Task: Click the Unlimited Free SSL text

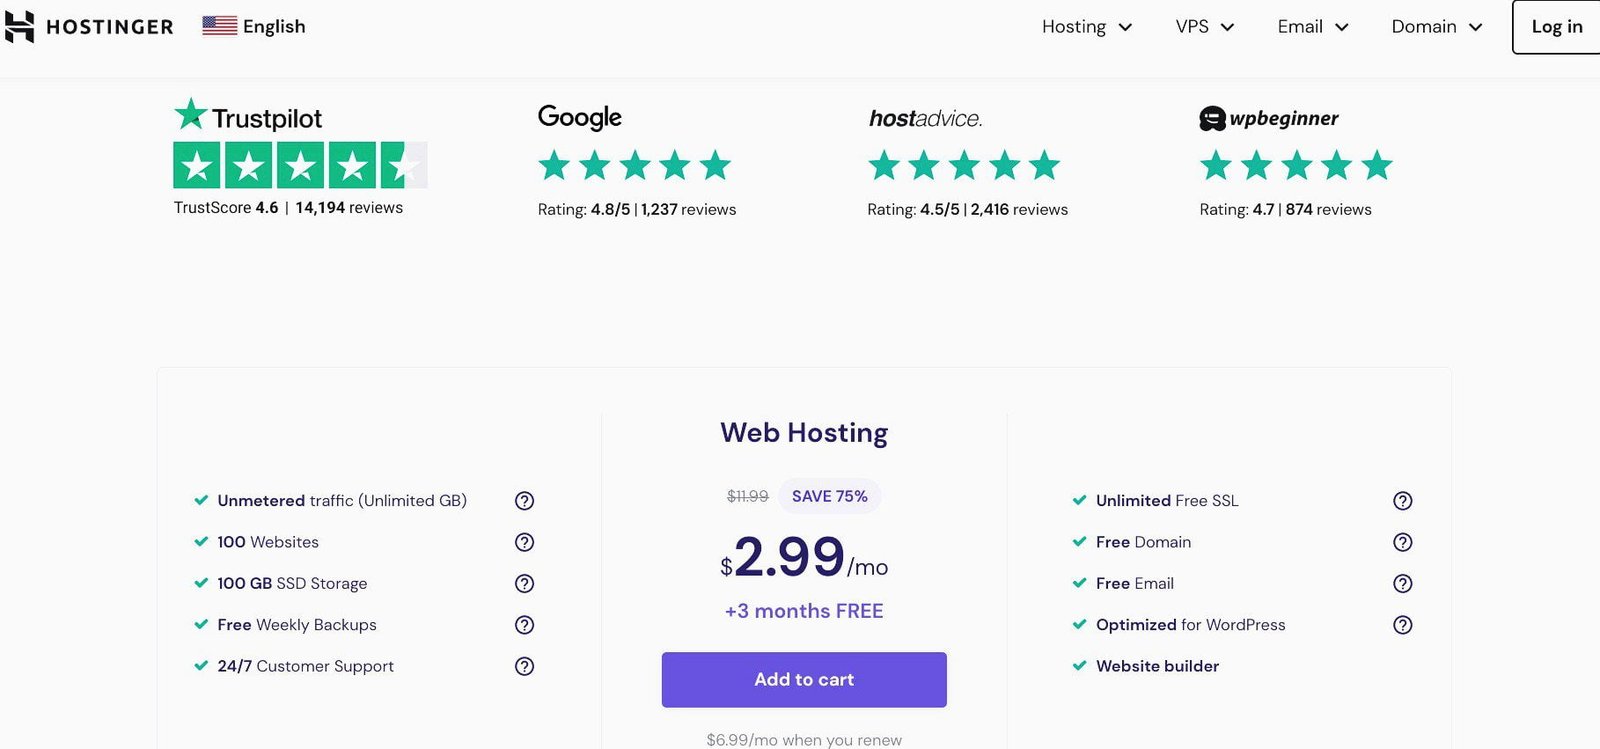Action: coord(1167,501)
